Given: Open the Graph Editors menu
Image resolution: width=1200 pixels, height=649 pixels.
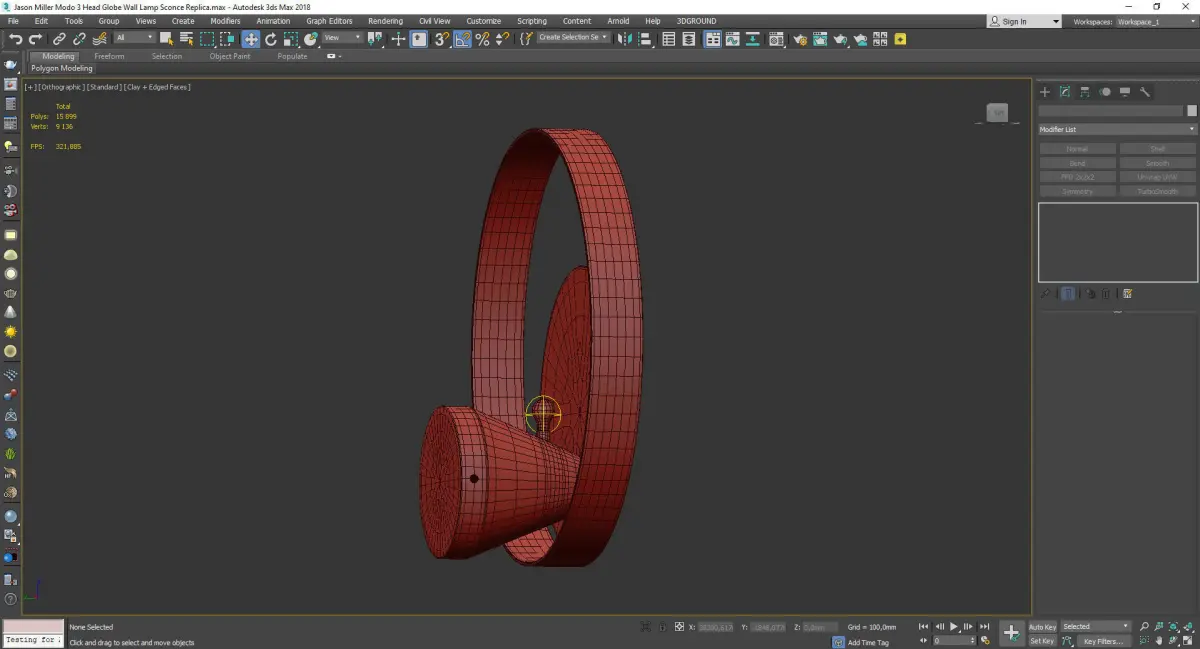Looking at the screenshot, I should pyautogui.click(x=329, y=21).
